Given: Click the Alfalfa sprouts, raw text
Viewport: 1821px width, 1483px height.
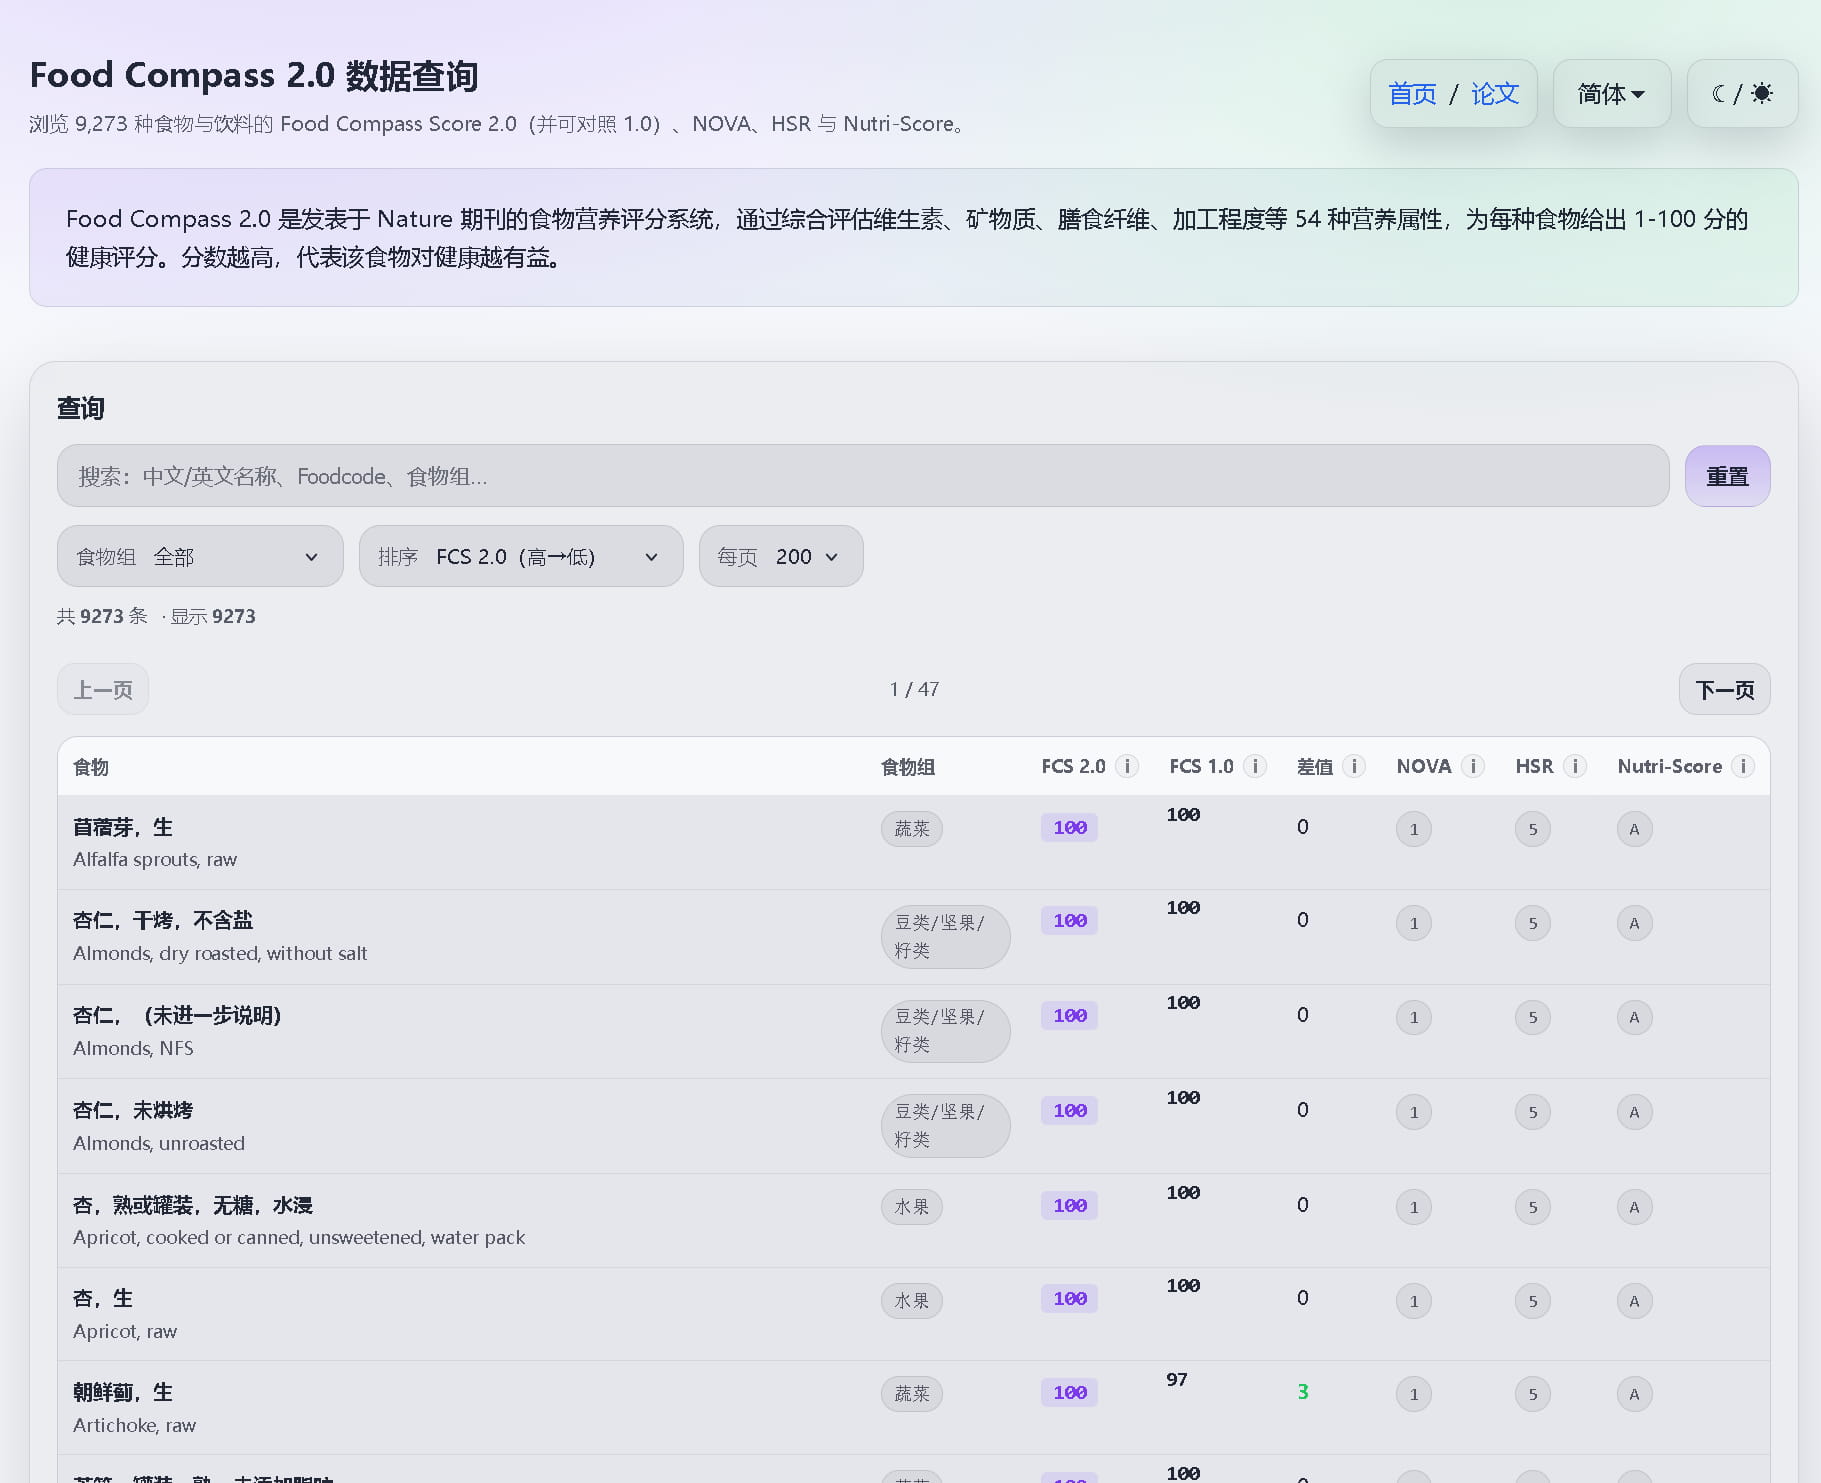Looking at the screenshot, I should coord(155,859).
